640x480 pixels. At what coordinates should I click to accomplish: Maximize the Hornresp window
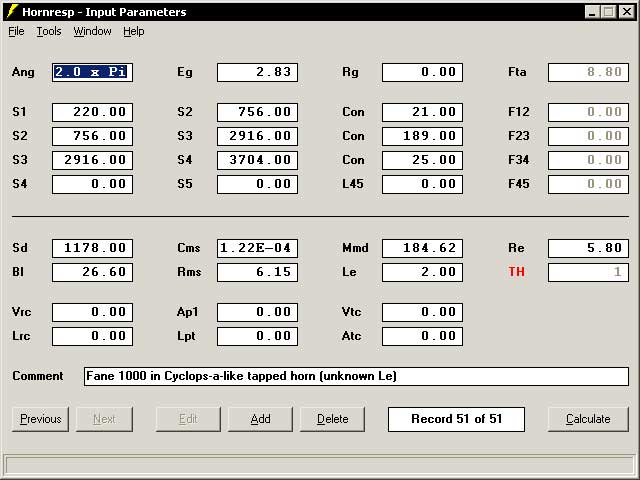[608, 11]
